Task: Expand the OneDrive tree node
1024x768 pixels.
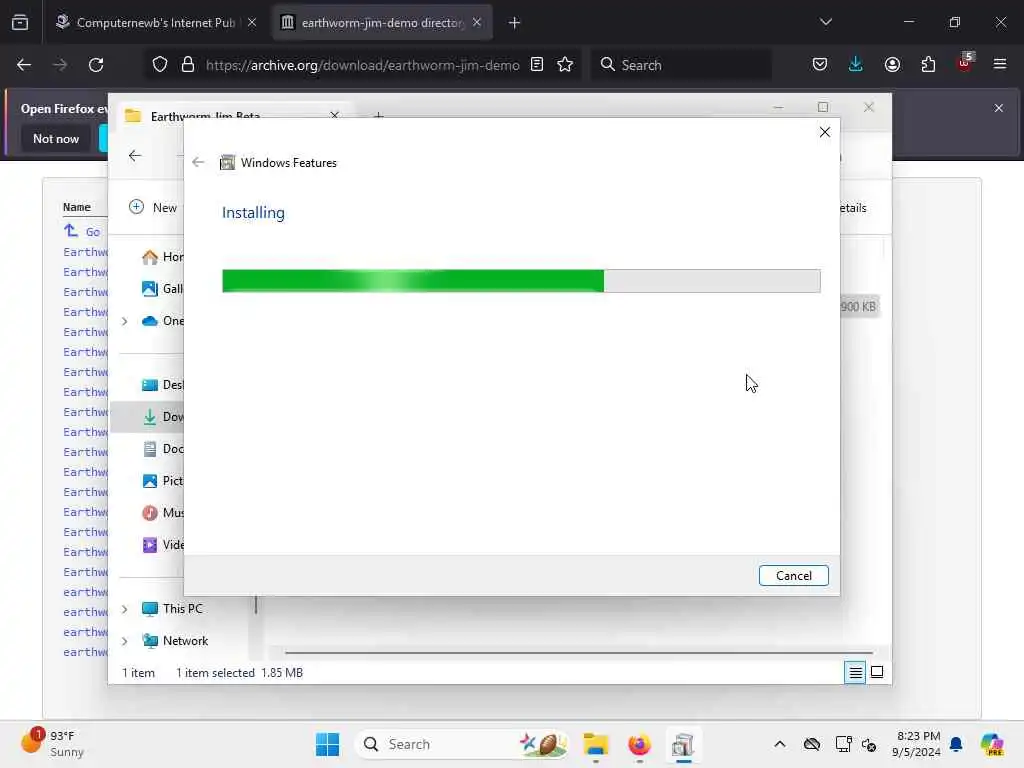Action: point(125,321)
